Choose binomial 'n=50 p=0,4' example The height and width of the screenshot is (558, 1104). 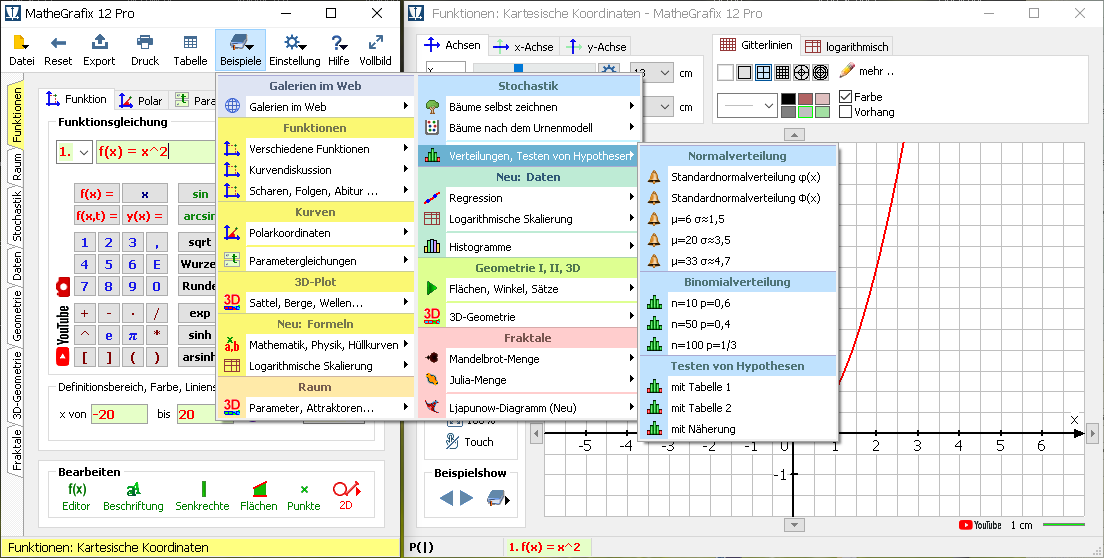point(738,324)
